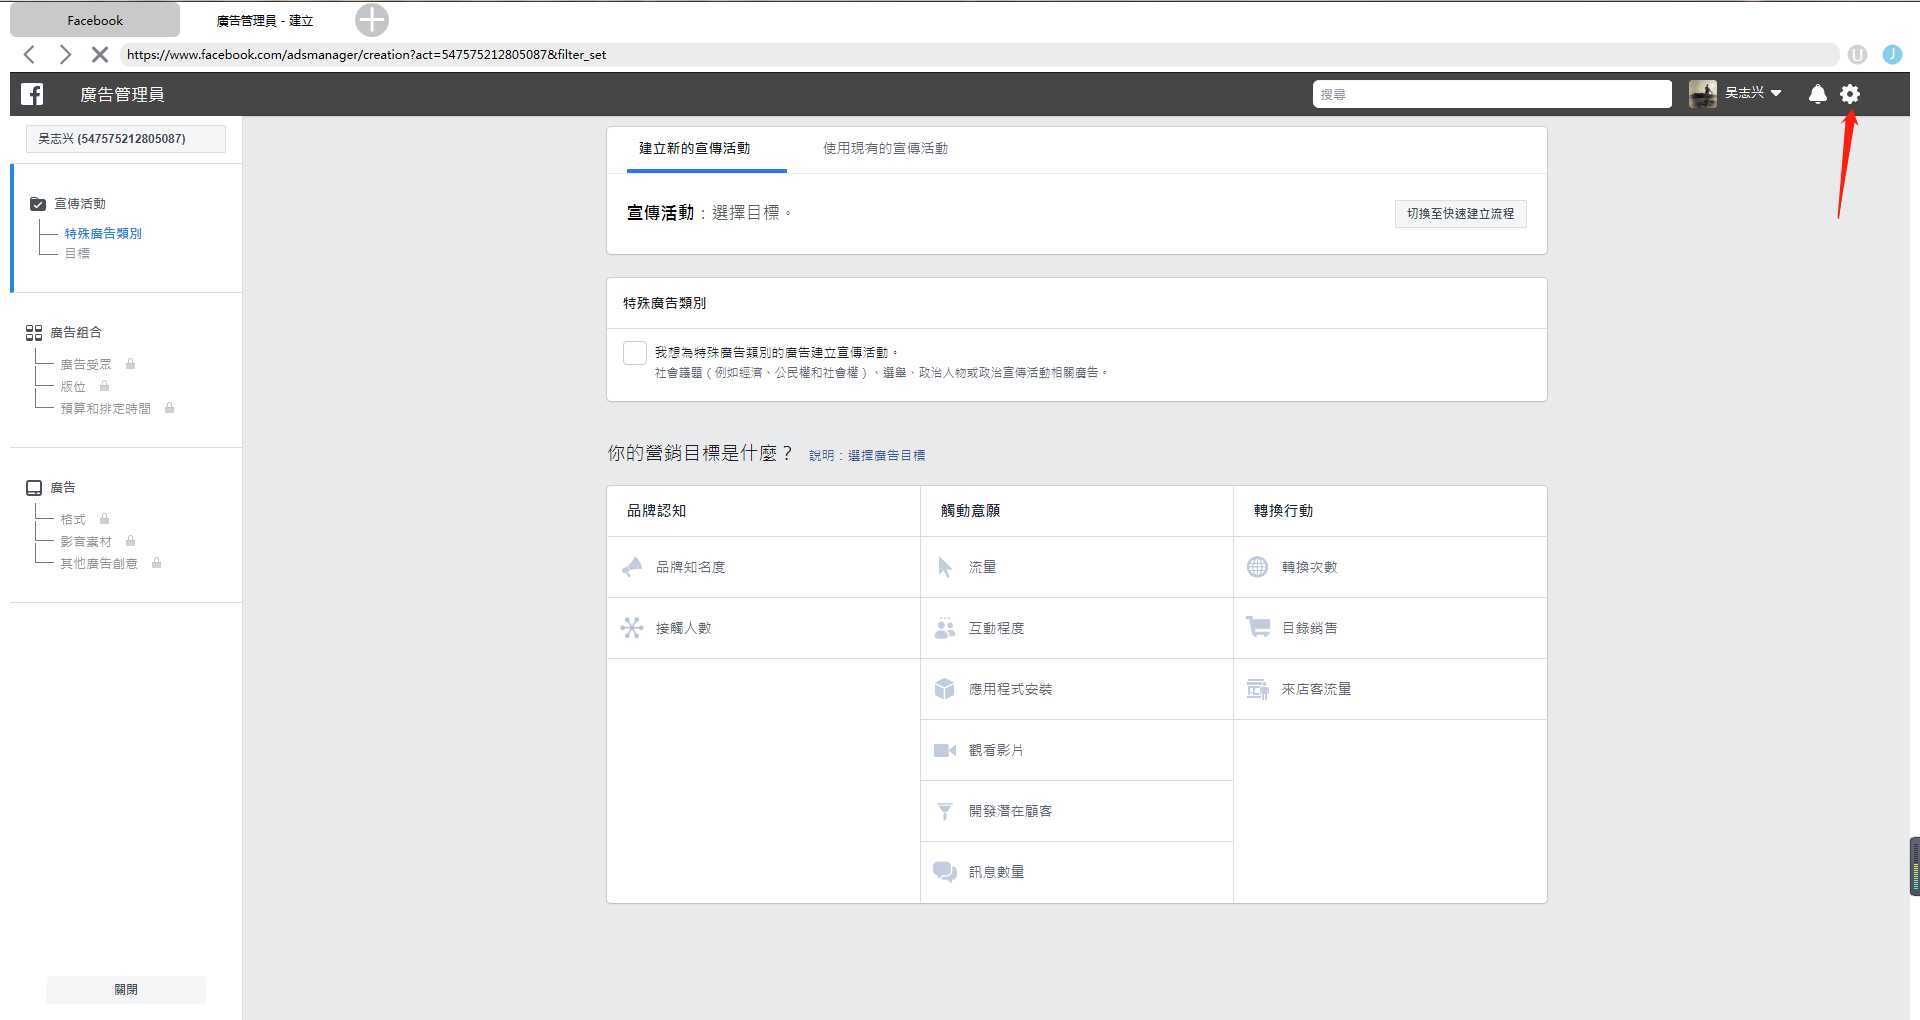The width and height of the screenshot is (1920, 1020).
Task: Select the 廣告管理員 - 建立 browser tab
Action: [x=265, y=20]
